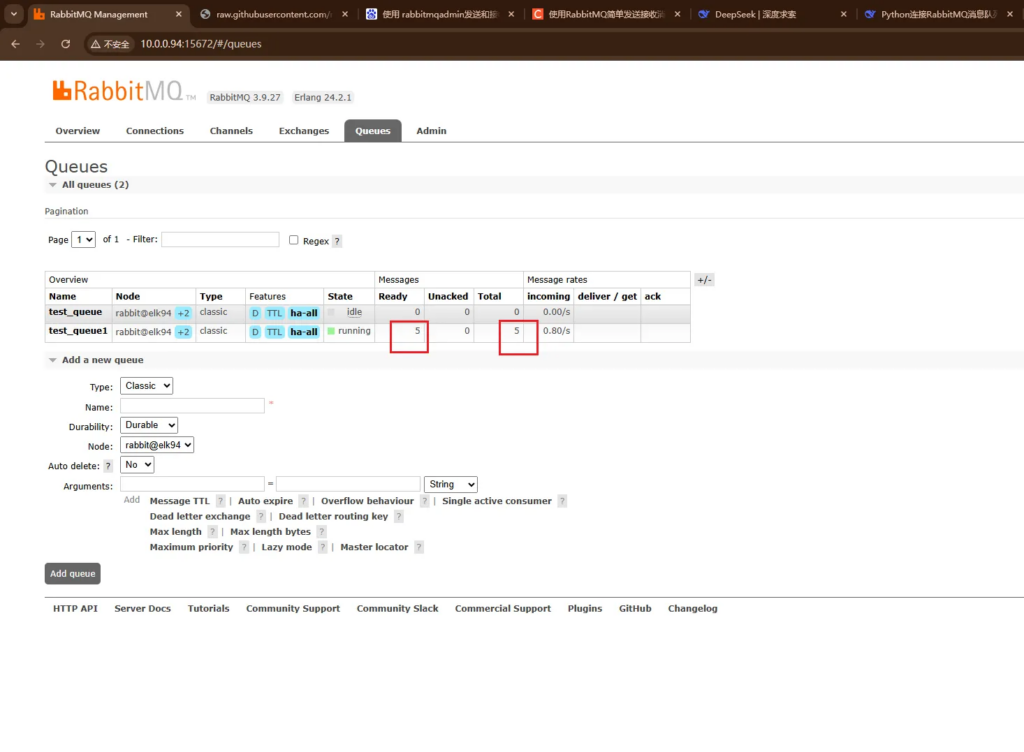
Task: Click the help icon next to Regex
Action: (337, 241)
